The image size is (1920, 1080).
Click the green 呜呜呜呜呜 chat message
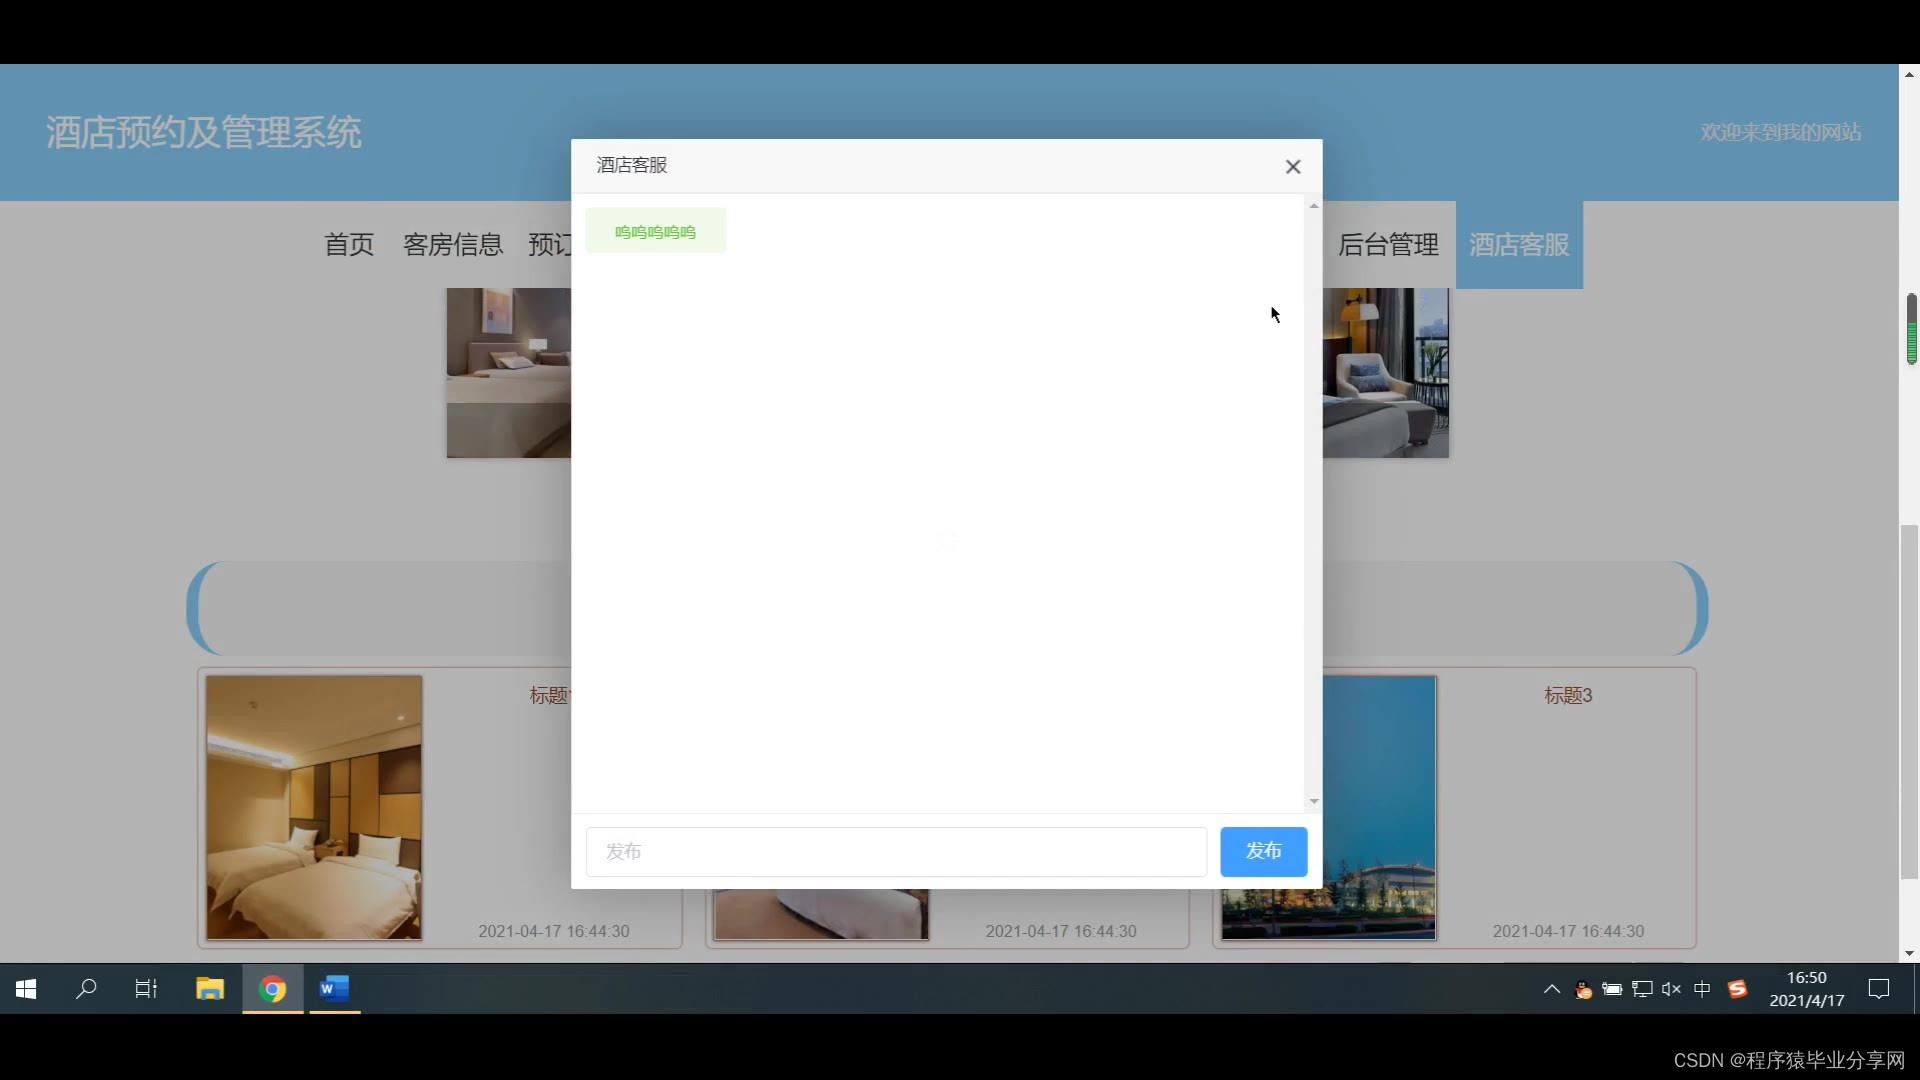(655, 232)
